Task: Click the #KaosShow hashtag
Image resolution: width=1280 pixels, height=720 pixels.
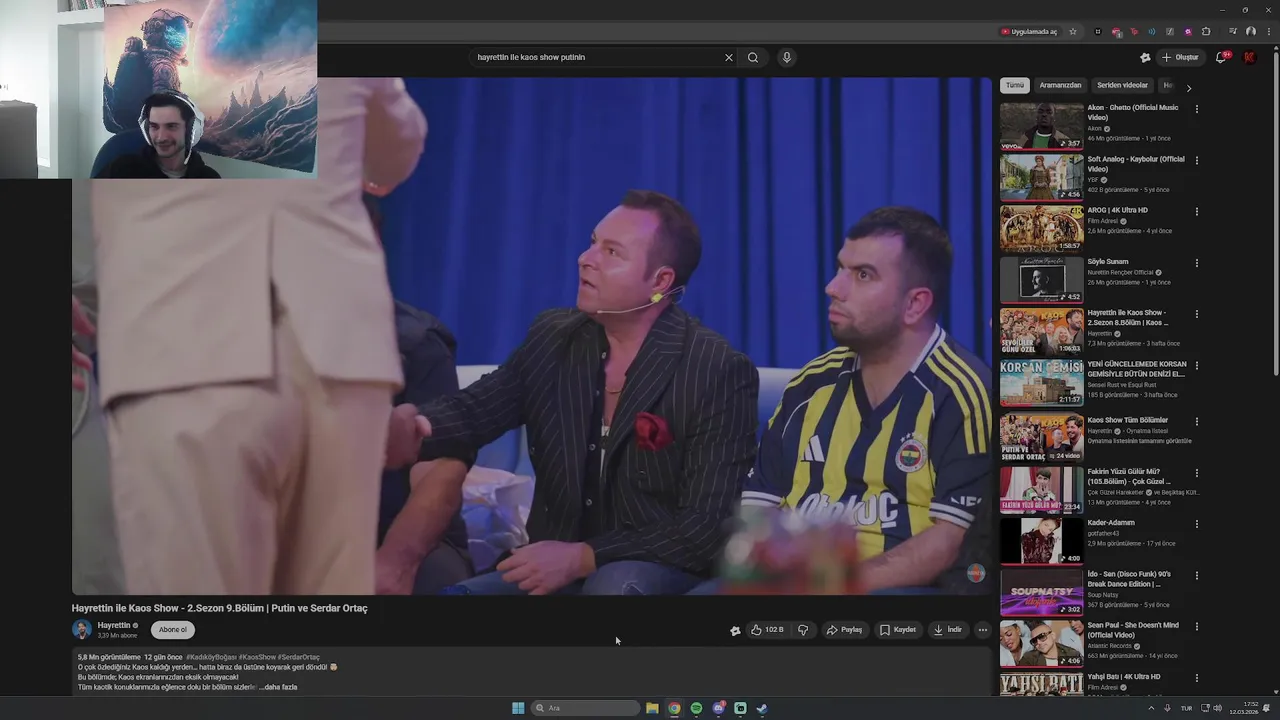Action: click(257, 657)
